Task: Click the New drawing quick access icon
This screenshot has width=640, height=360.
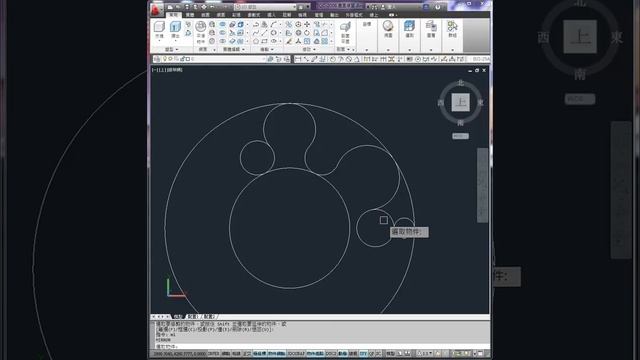Action: click(x=170, y=7)
